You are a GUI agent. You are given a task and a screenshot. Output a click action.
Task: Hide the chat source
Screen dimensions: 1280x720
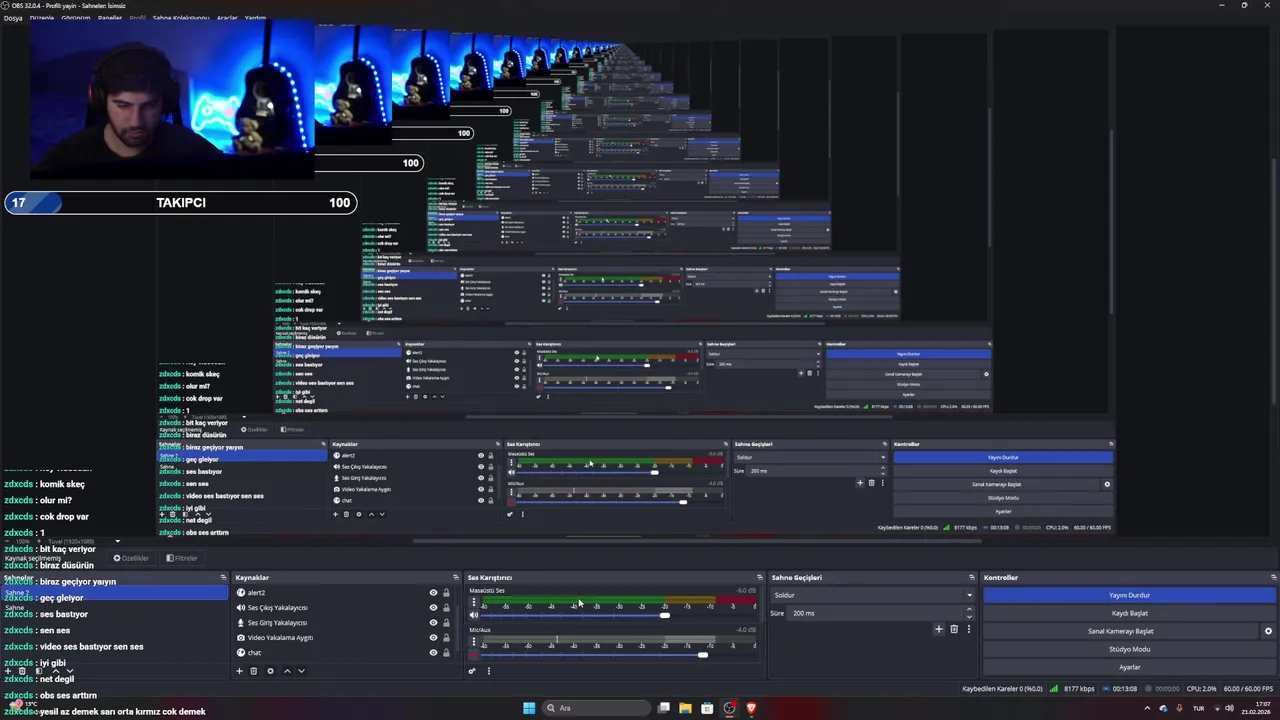pos(433,653)
